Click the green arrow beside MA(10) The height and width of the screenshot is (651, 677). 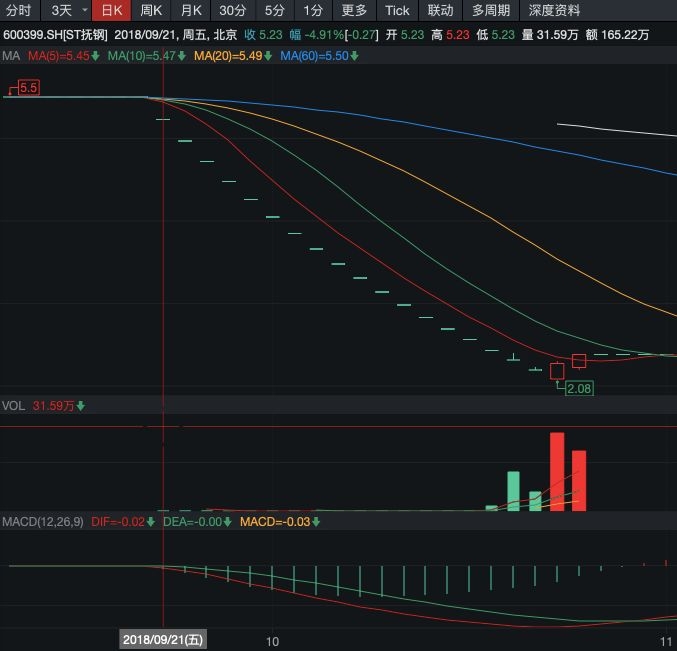click(183, 56)
